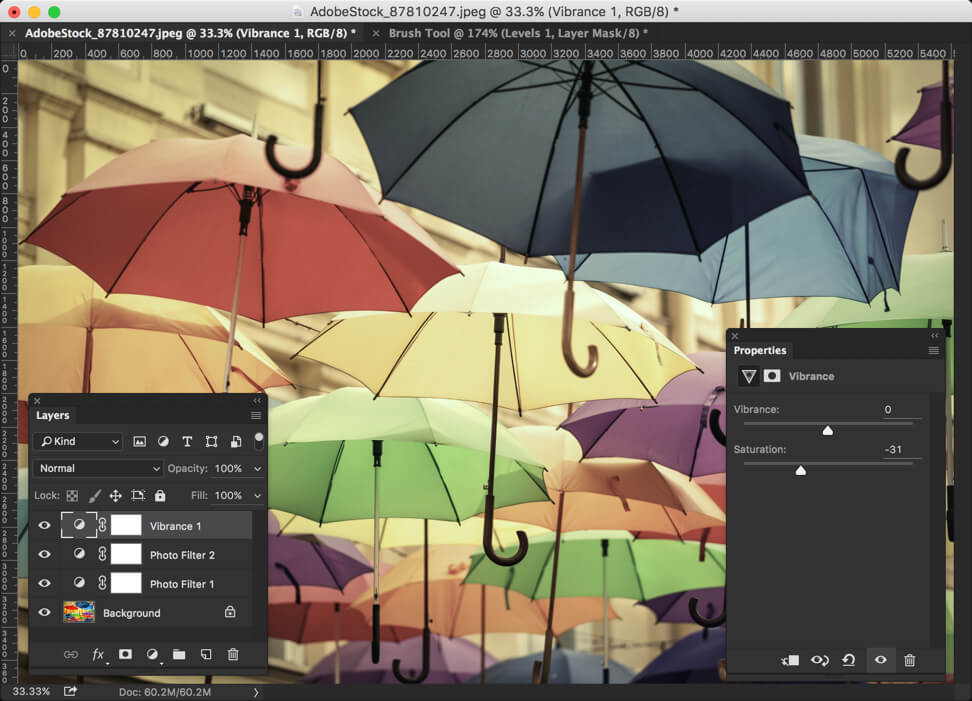
Task: Select the Layers panel tab
Action: (x=53, y=415)
